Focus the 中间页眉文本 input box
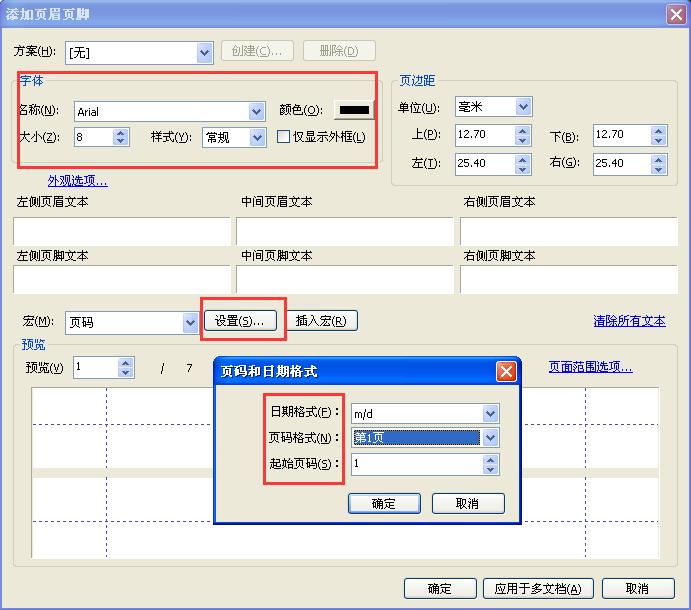The image size is (691, 610). (x=345, y=231)
